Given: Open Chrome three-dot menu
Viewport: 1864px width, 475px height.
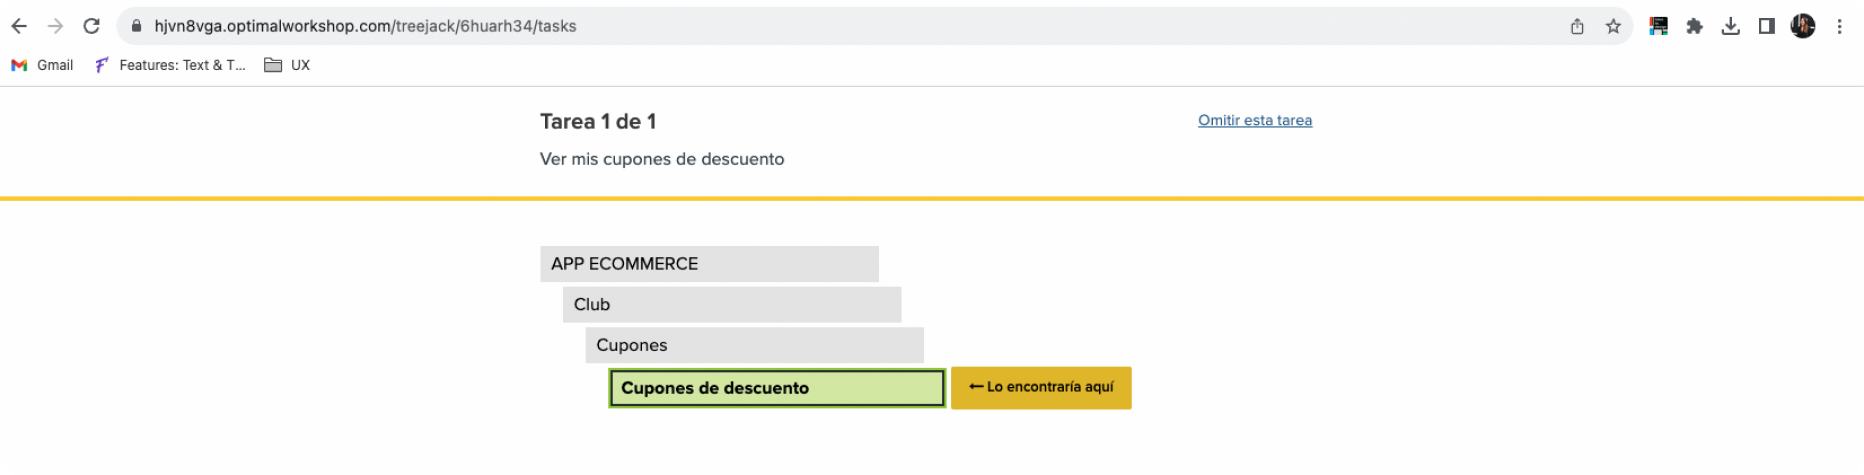Looking at the screenshot, I should pyautogui.click(x=1839, y=27).
